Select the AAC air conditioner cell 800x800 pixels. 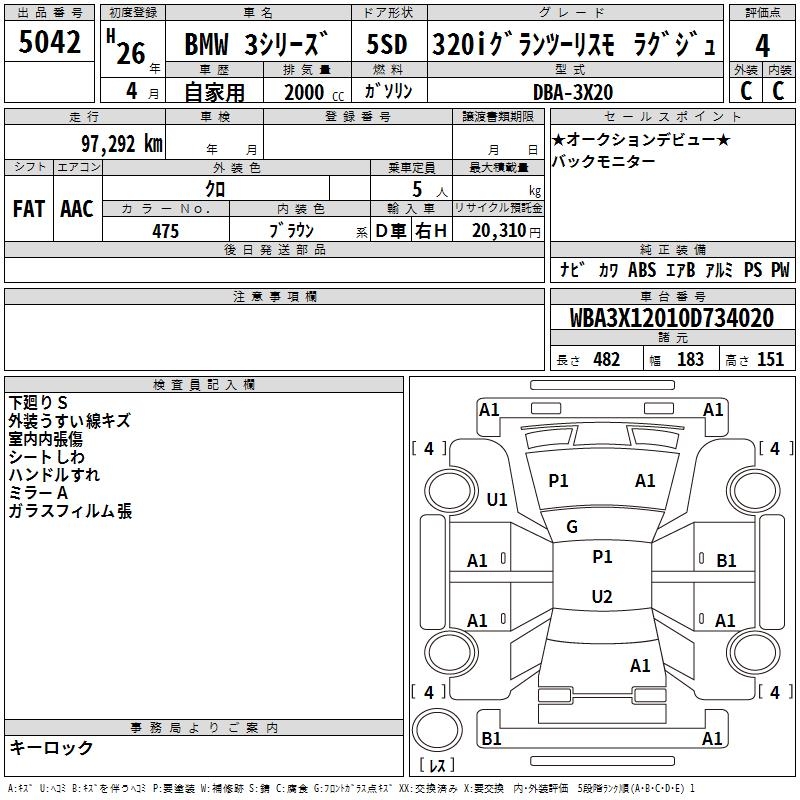click(77, 208)
